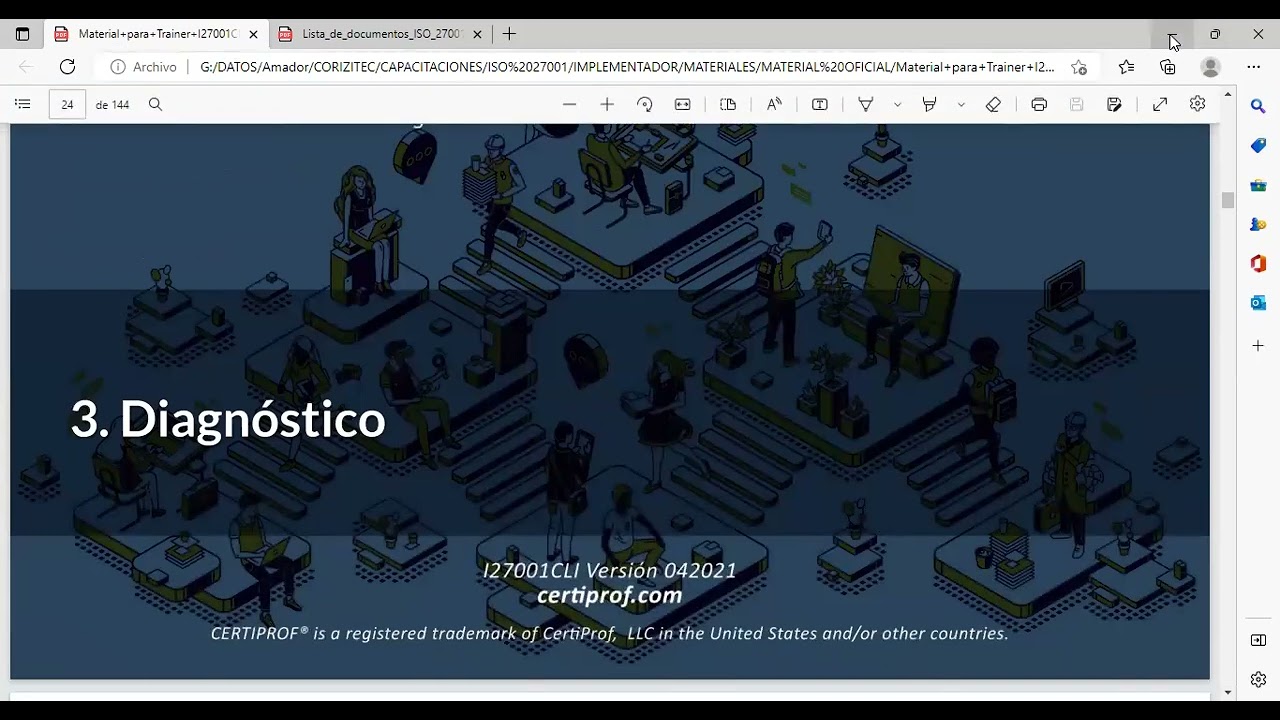The image size is (1280, 720).
Task: Open the PDF search tool
Action: click(155, 104)
